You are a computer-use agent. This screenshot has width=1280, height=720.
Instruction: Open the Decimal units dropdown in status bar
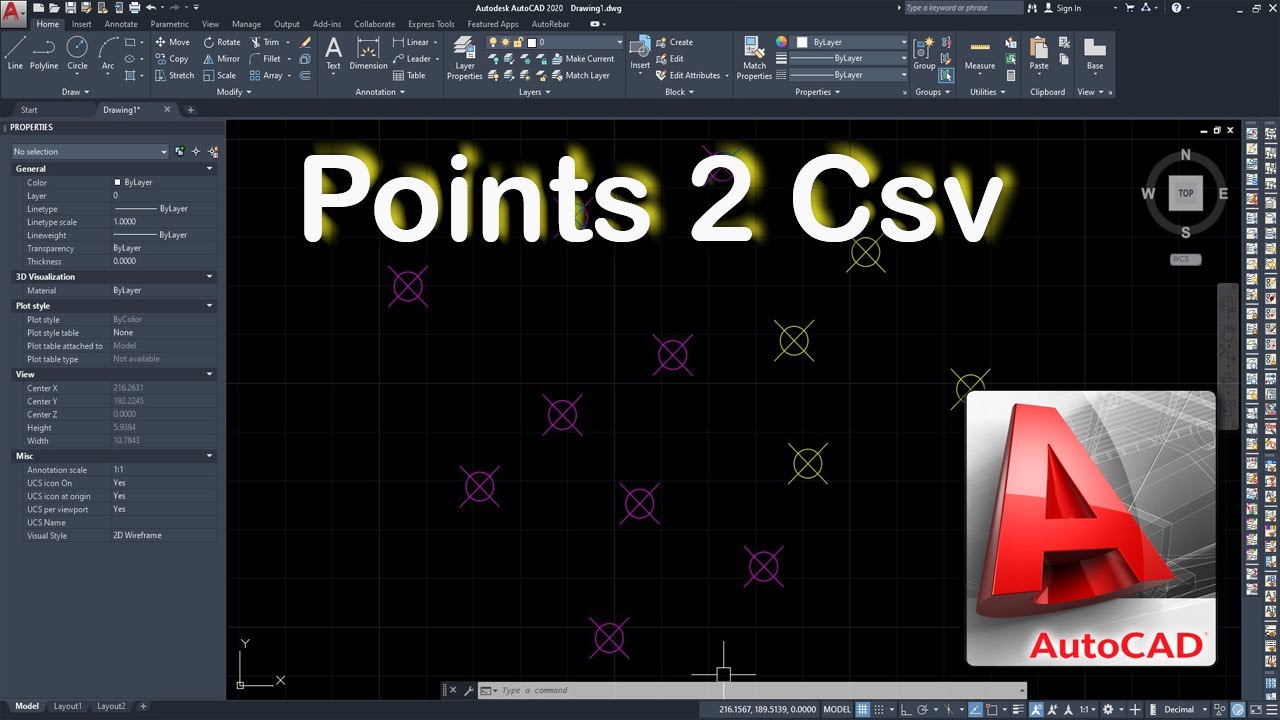click(1186, 709)
